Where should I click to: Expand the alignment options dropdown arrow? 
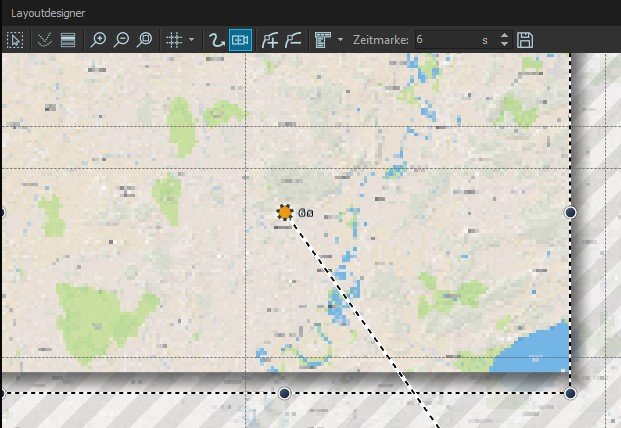pyautogui.click(x=341, y=40)
